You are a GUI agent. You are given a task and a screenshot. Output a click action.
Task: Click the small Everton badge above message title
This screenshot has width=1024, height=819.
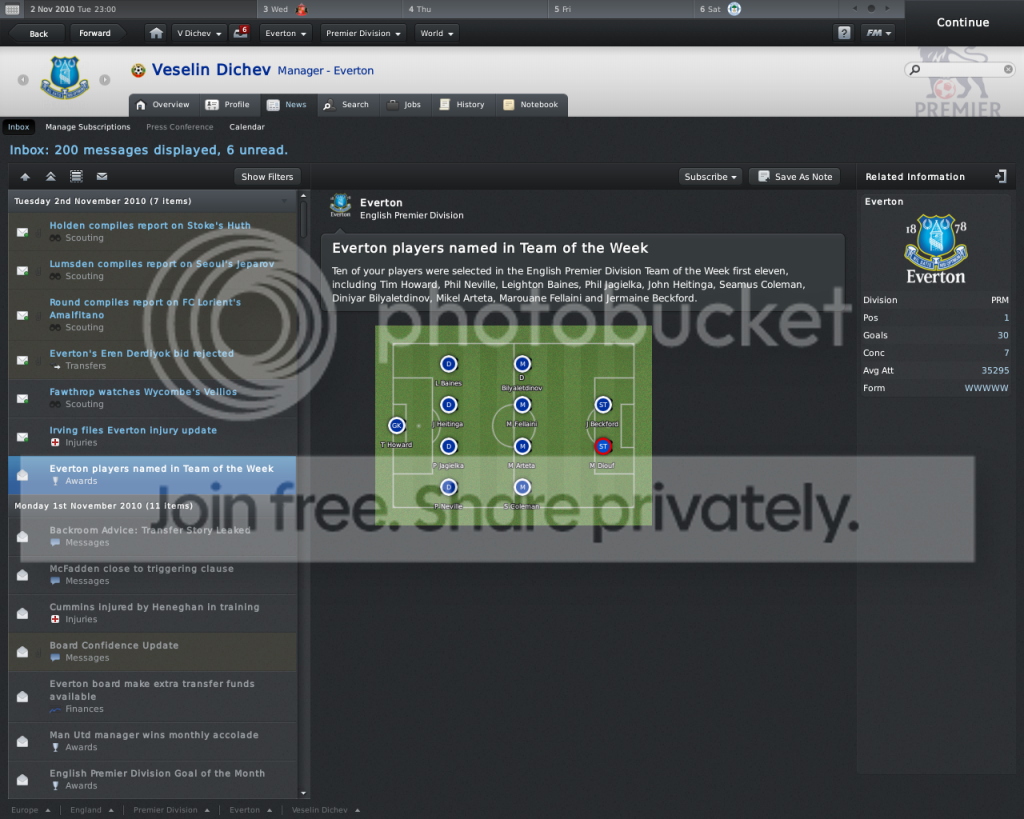point(340,206)
